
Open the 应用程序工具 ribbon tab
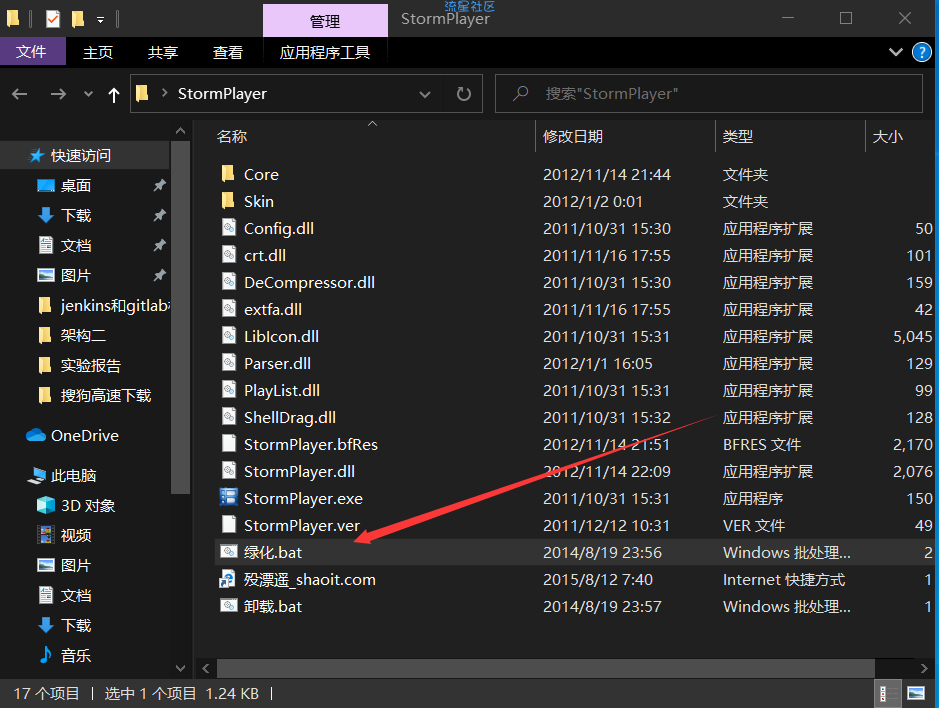(x=325, y=52)
